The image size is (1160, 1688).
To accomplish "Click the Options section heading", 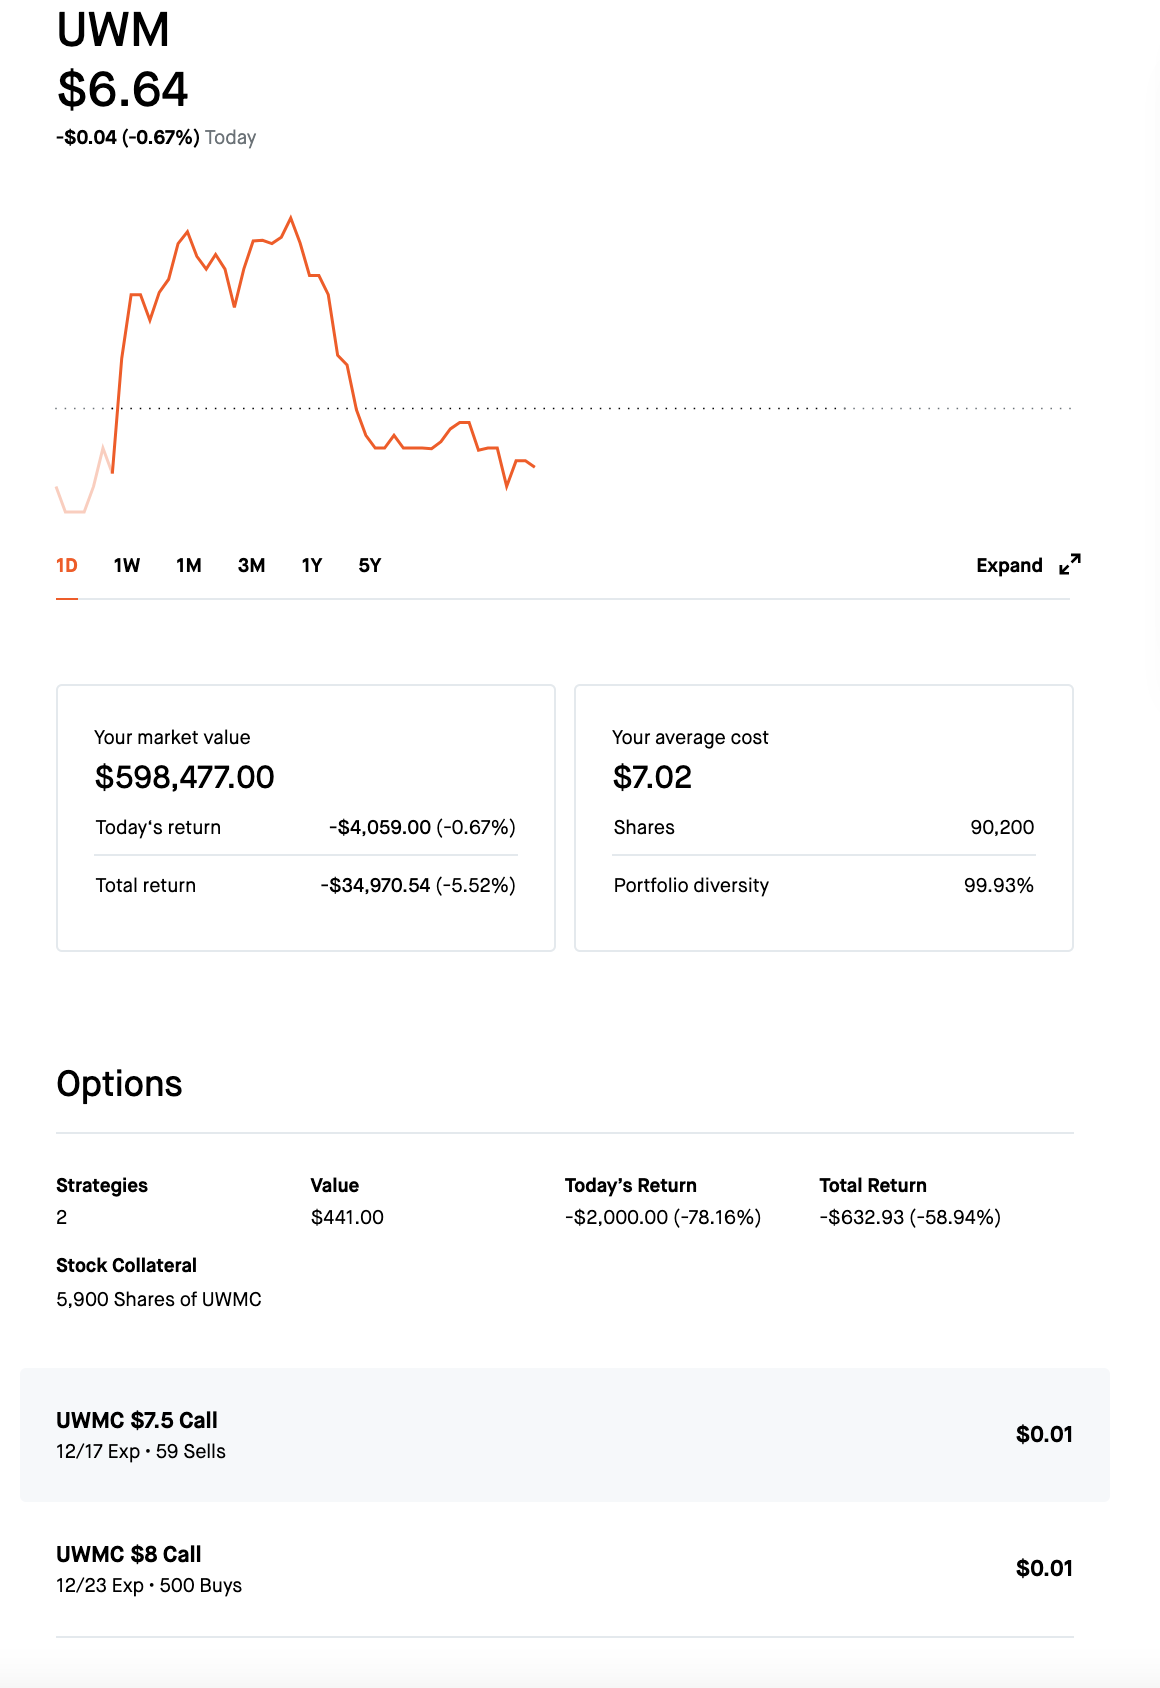I will (x=119, y=1084).
